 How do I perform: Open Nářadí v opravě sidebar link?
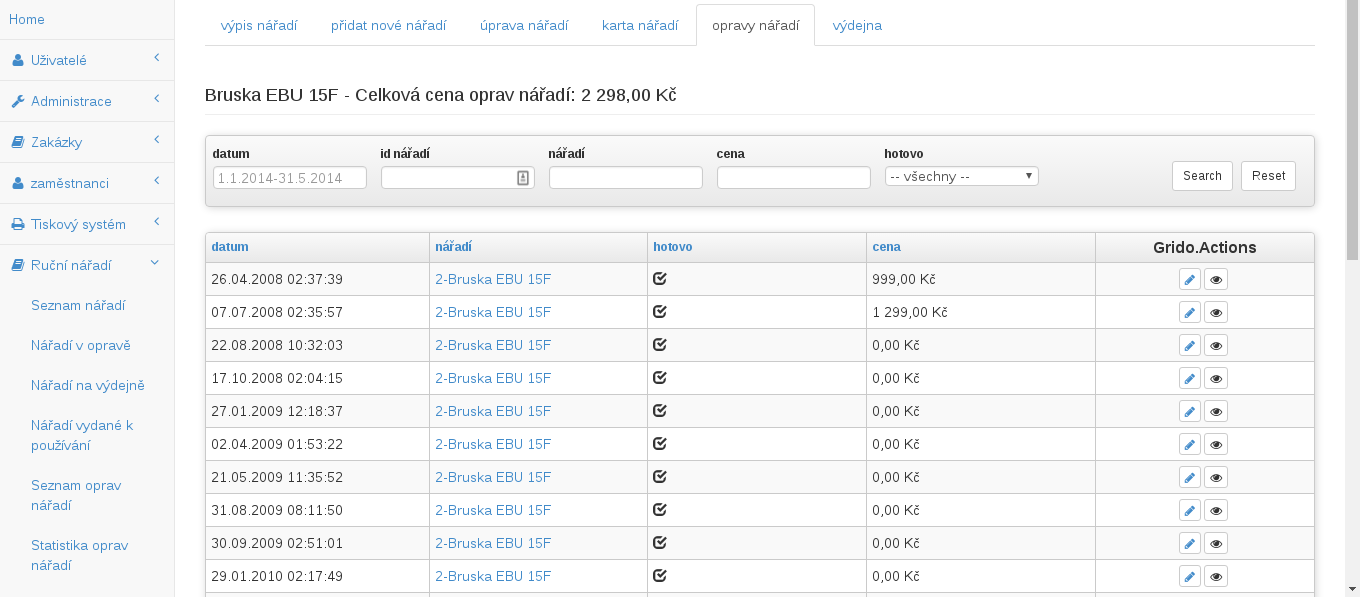[x=81, y=345]
